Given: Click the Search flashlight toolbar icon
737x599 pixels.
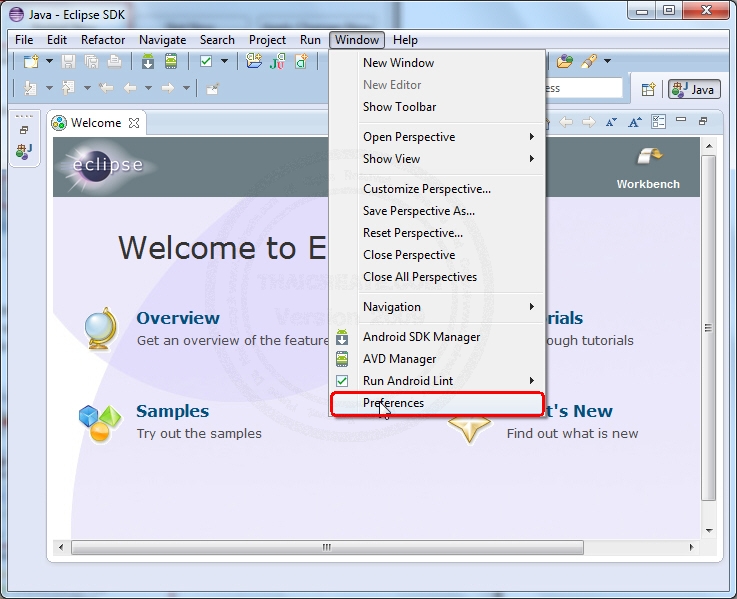Looking at the screenshot, I should 588,61.
